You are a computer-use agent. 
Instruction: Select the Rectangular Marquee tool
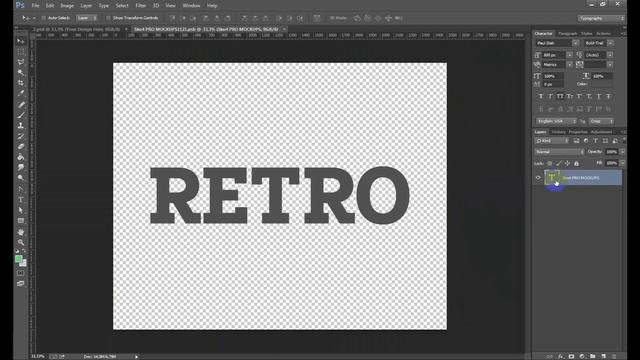(x=21, y=52)
